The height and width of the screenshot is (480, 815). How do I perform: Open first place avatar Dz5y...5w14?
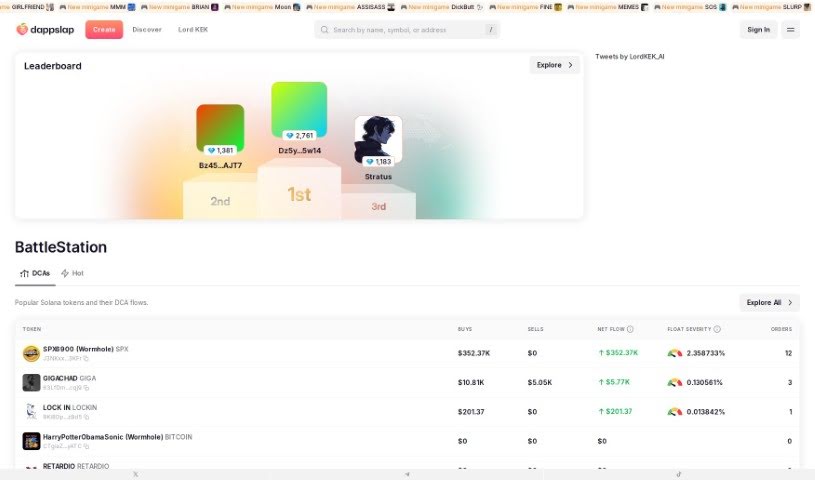(299, 110)
